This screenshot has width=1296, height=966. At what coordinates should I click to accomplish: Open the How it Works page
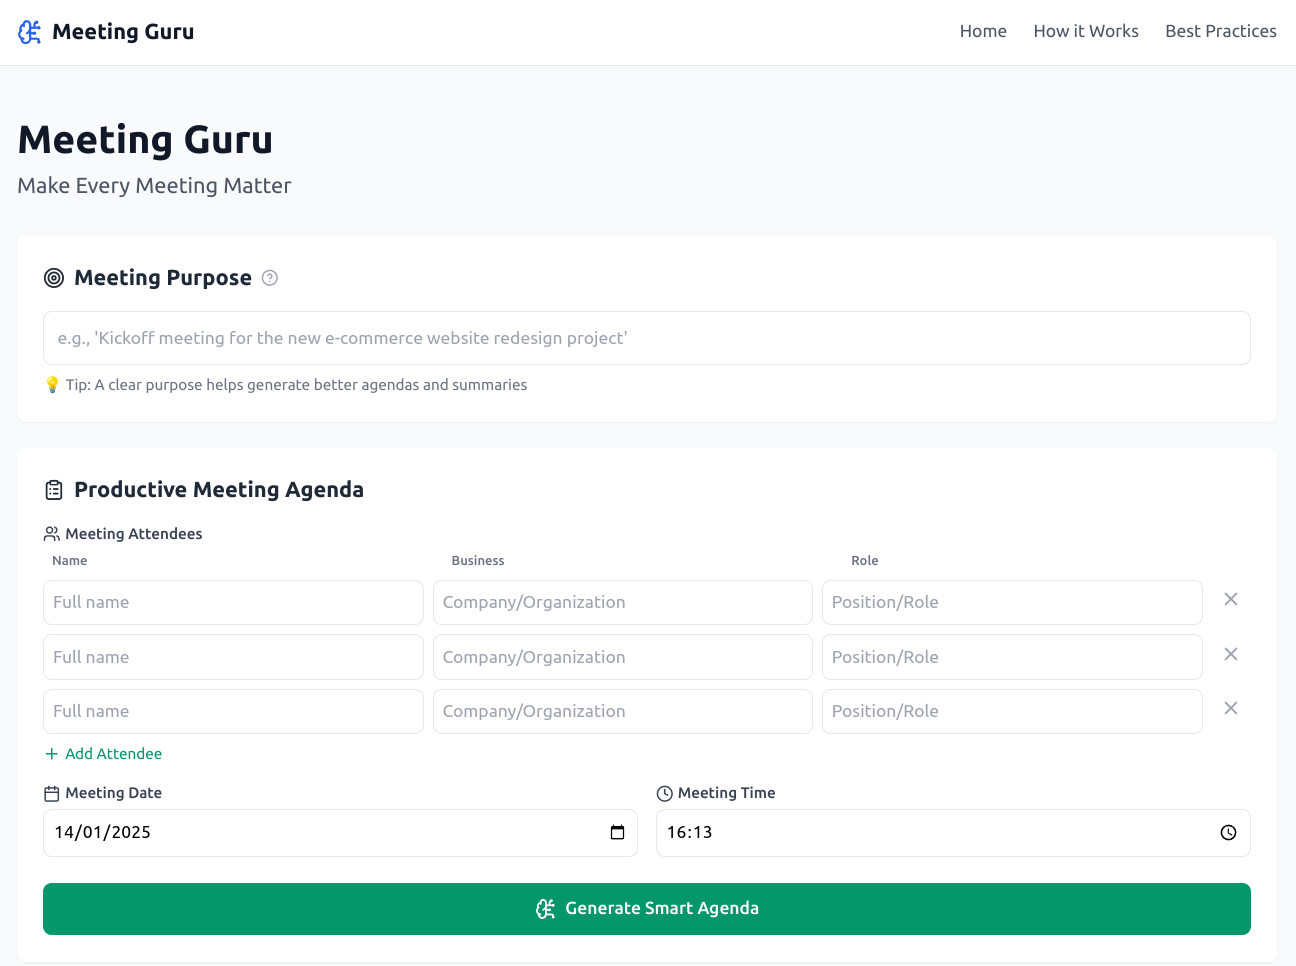[1085, 32]
